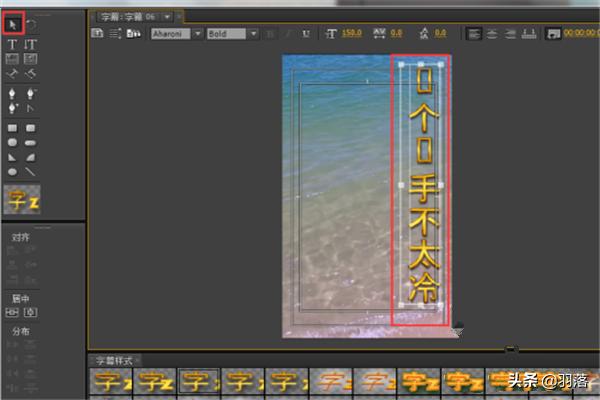Open the Aharoni font family dropdown
Image resolution: width=600 pixels, height=400 pixels.
[197, 34]
